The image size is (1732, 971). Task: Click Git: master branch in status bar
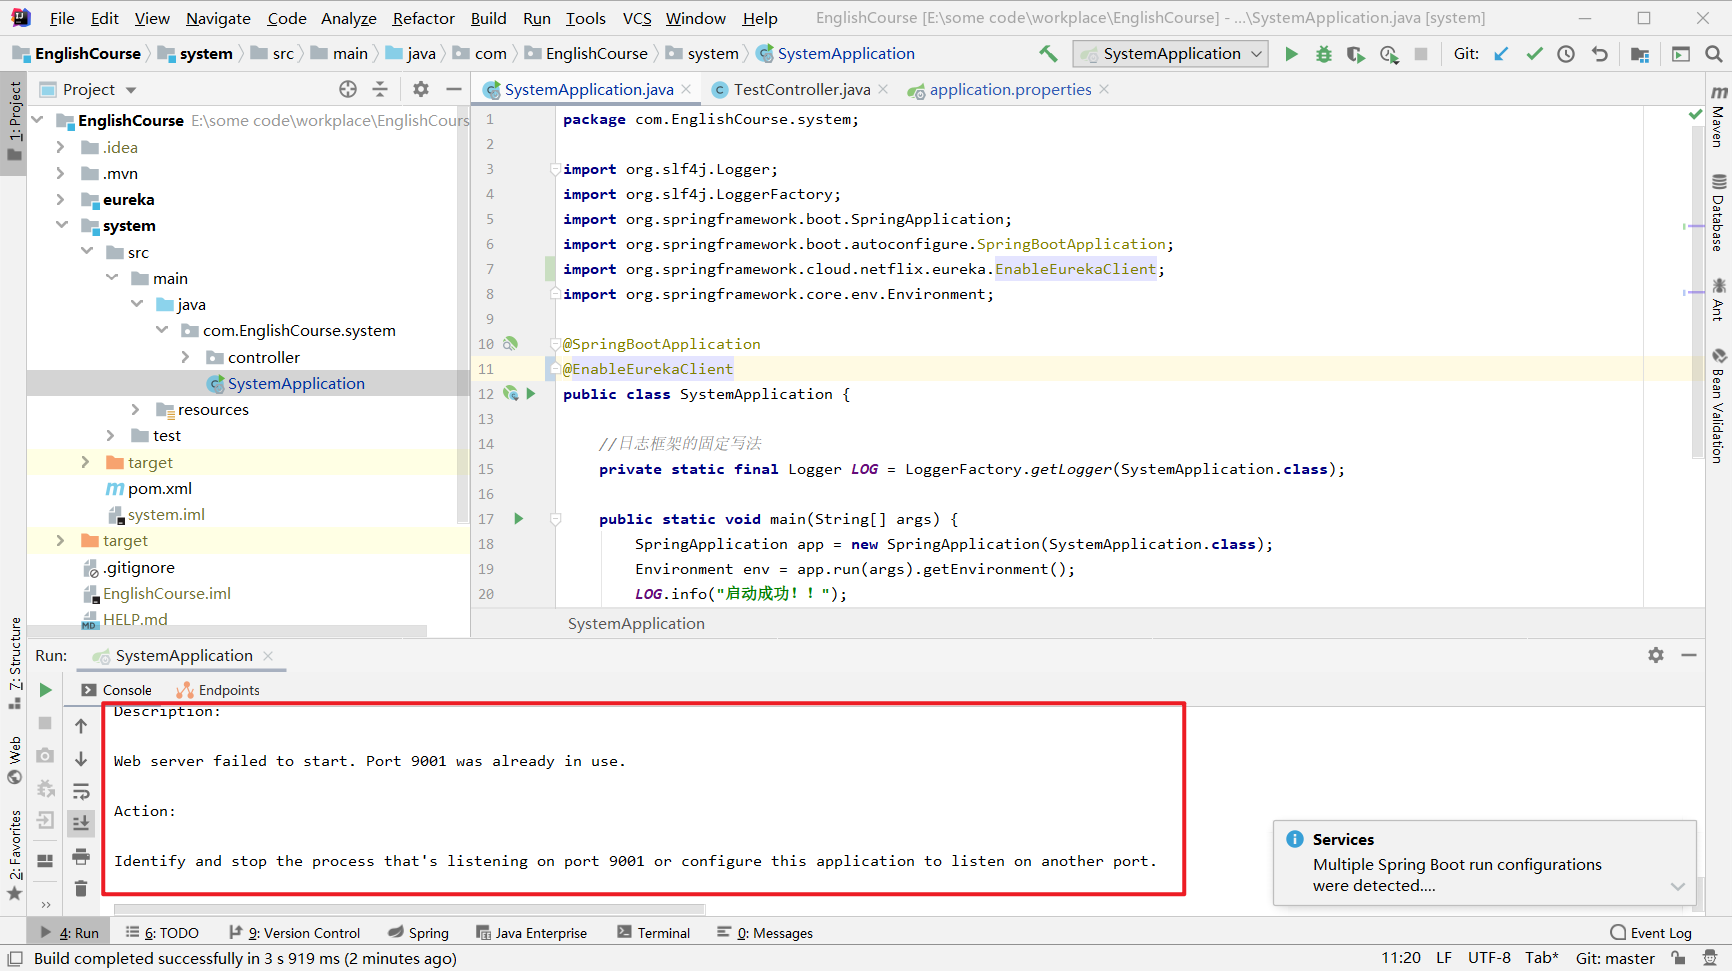click(1614, 958)
